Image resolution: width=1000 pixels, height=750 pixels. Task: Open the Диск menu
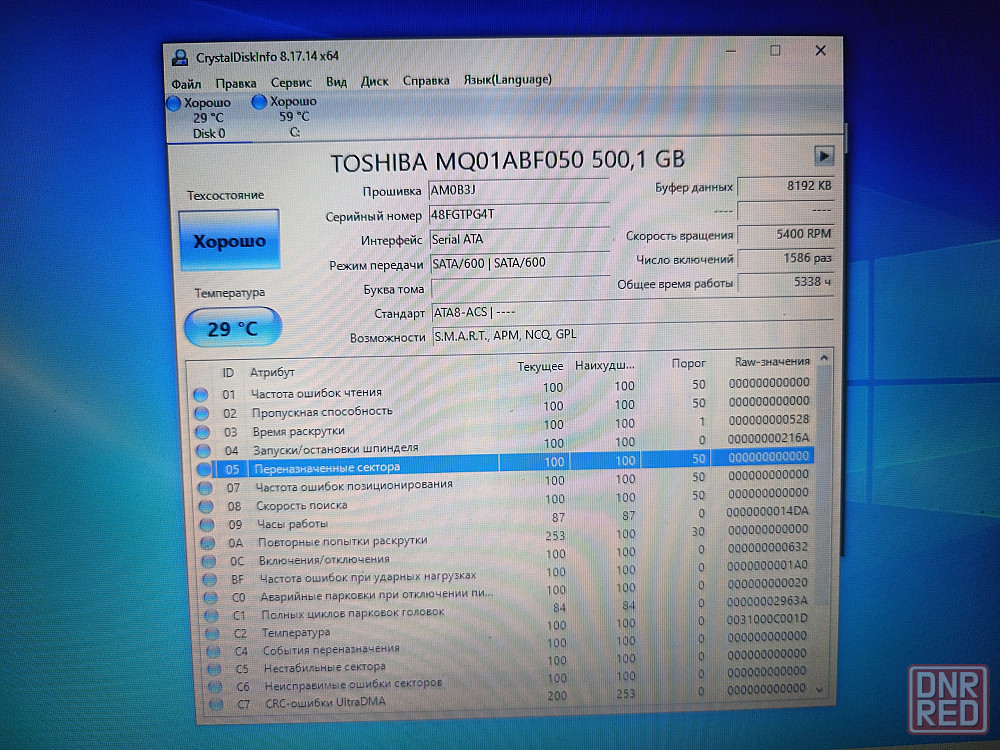[374, 82]
